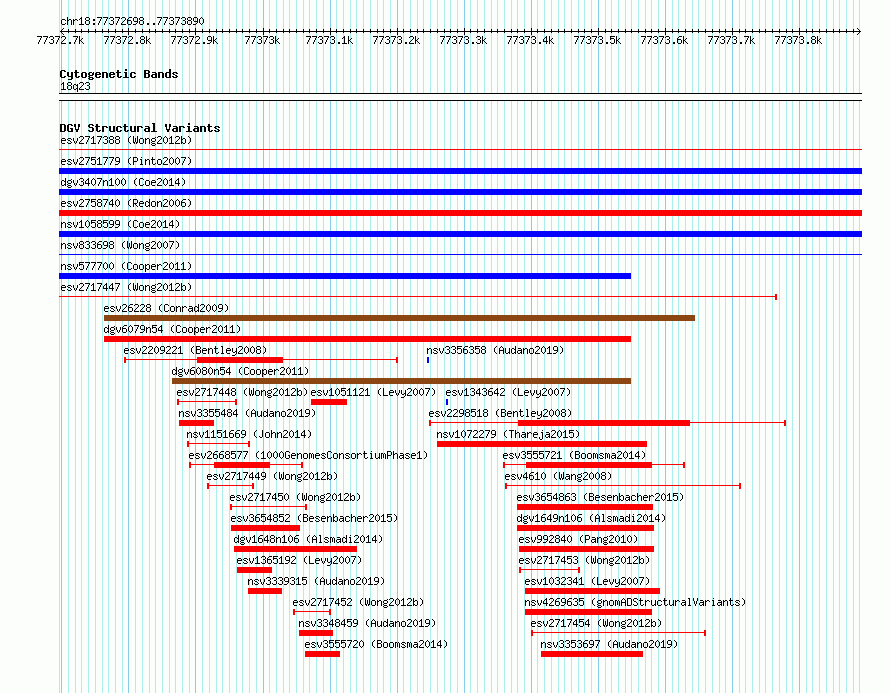Click the dgv6080n54 (Cooper2011) brown bar

[401, 381]
